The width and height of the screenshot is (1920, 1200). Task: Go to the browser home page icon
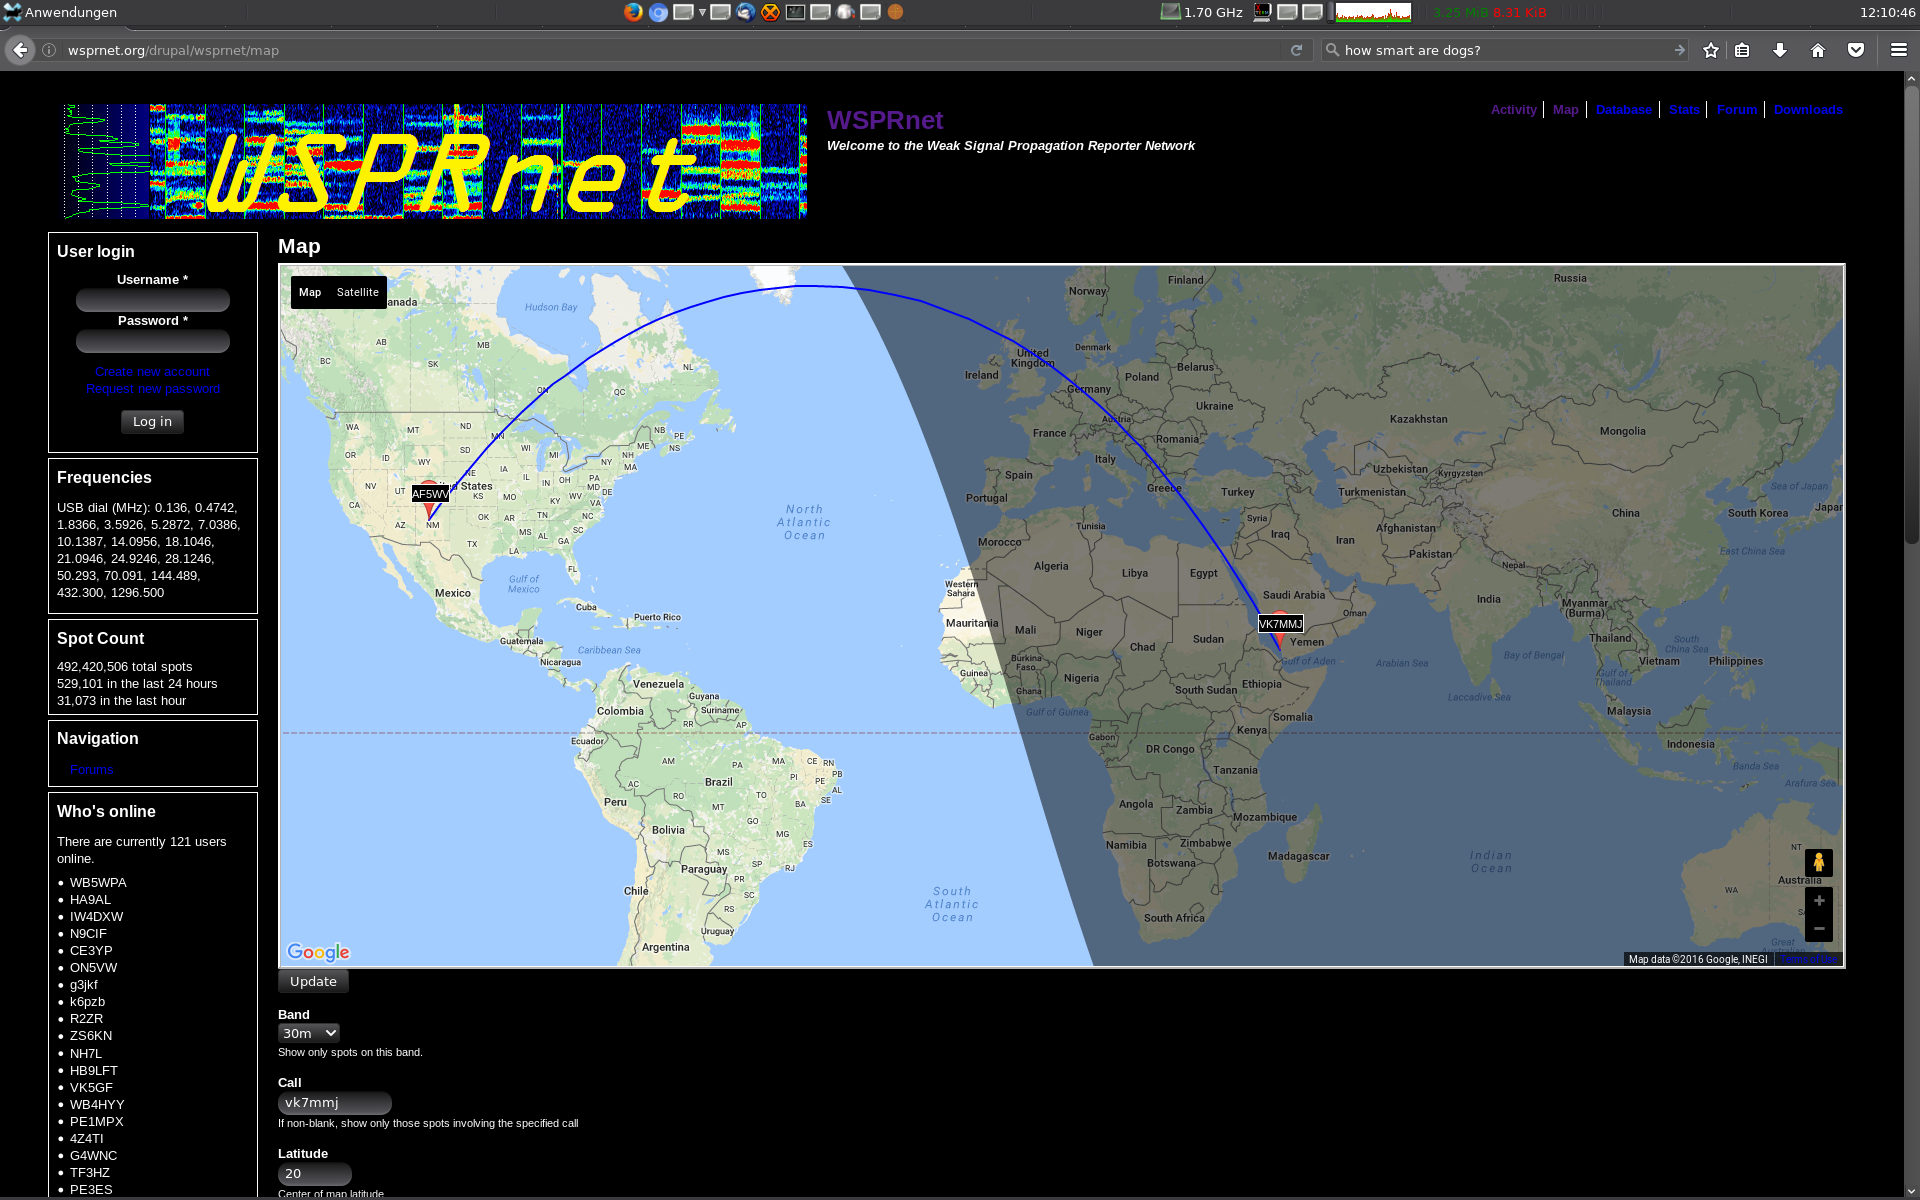pyautogui.click(x=1818, y=50)
